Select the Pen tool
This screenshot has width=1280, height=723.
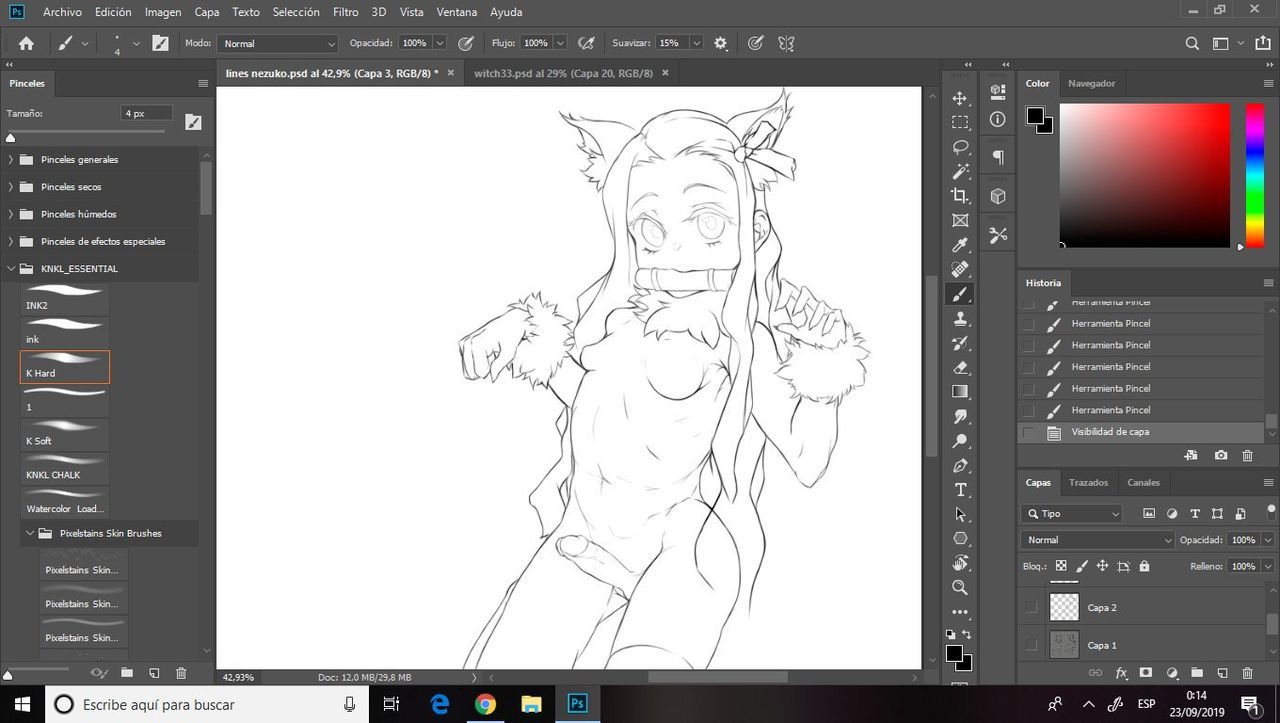(x=960, y=465)
